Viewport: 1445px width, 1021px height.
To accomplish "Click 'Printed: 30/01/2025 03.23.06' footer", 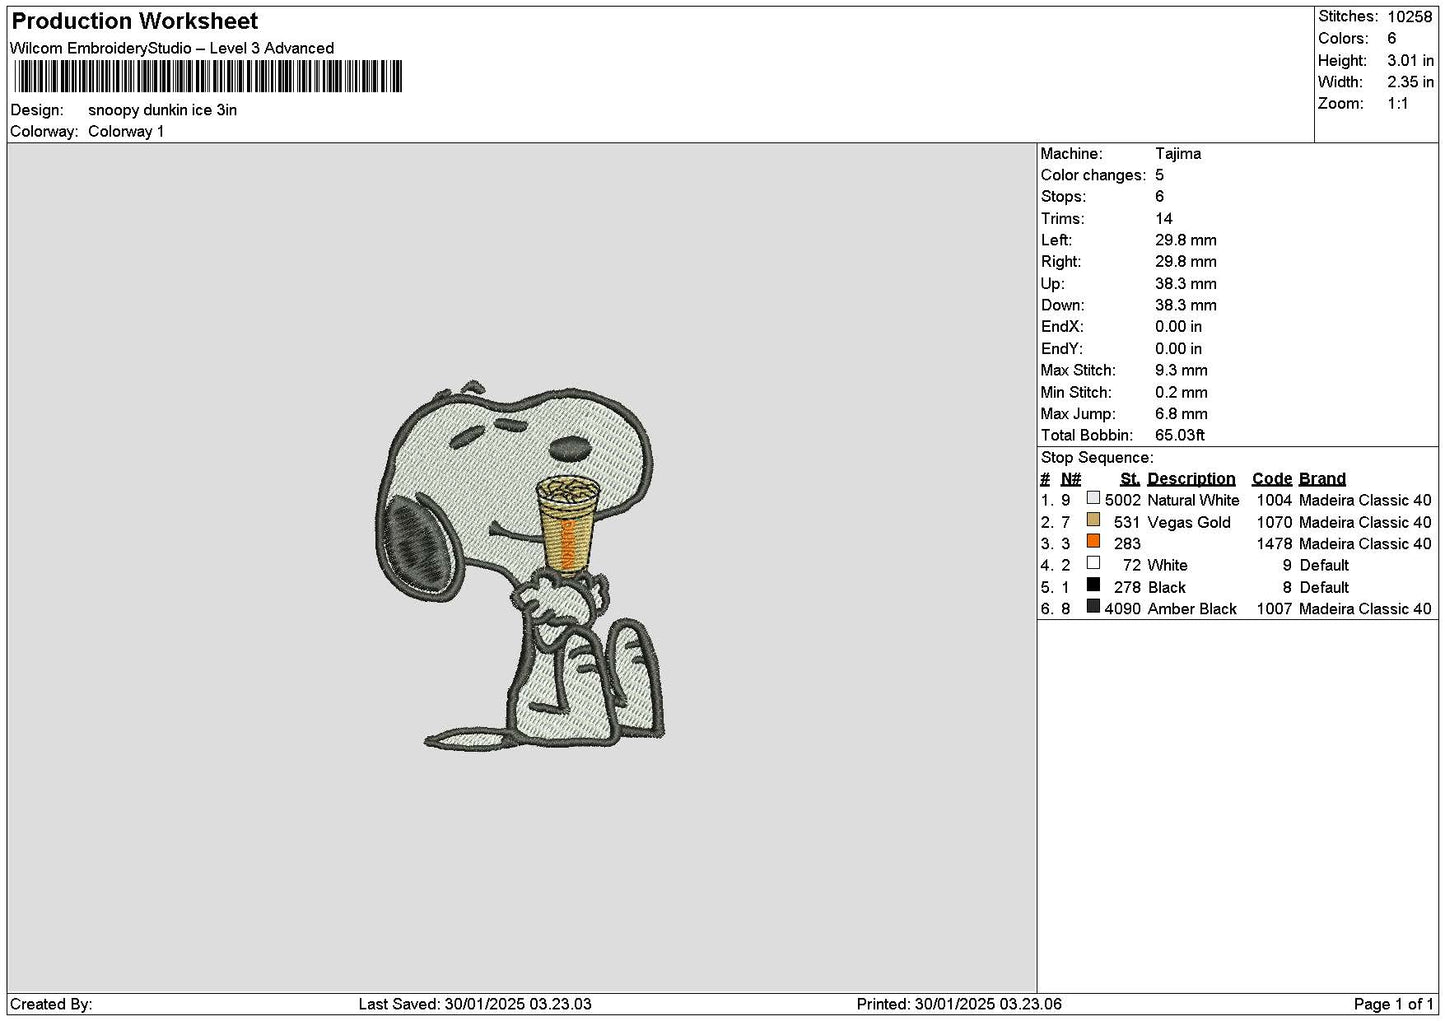I will click(x=959, y=1004).
